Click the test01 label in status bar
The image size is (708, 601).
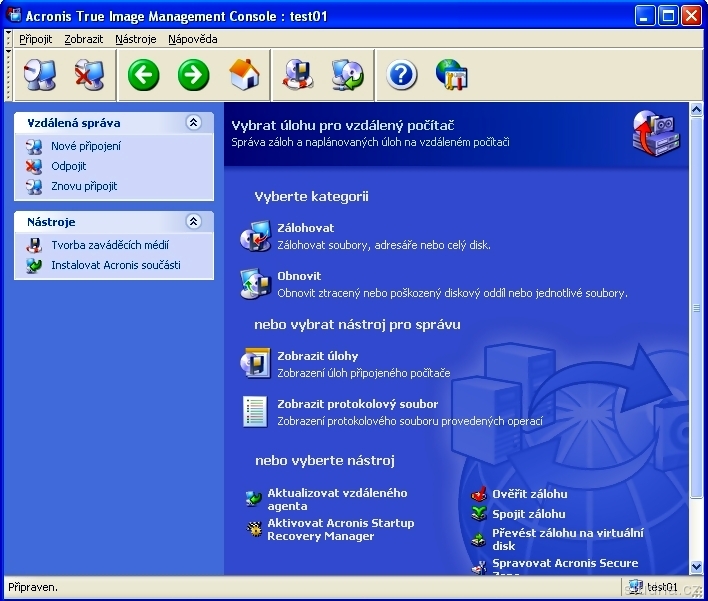pos(662,587)
